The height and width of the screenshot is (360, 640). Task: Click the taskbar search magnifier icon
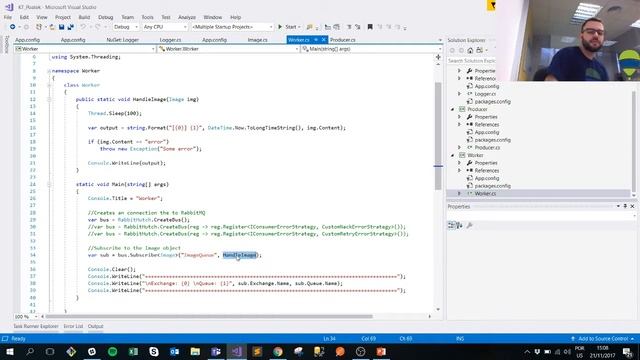pos(30,351)
